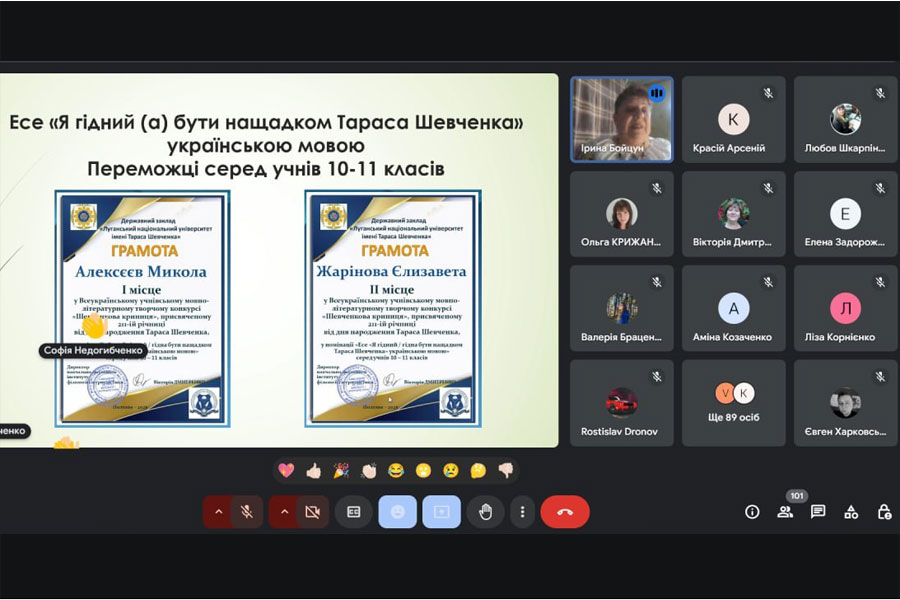Send the thumbs up reaction
Image resolution: width=900 pixels, height=600 pixels.
click(x=313, y=471)
